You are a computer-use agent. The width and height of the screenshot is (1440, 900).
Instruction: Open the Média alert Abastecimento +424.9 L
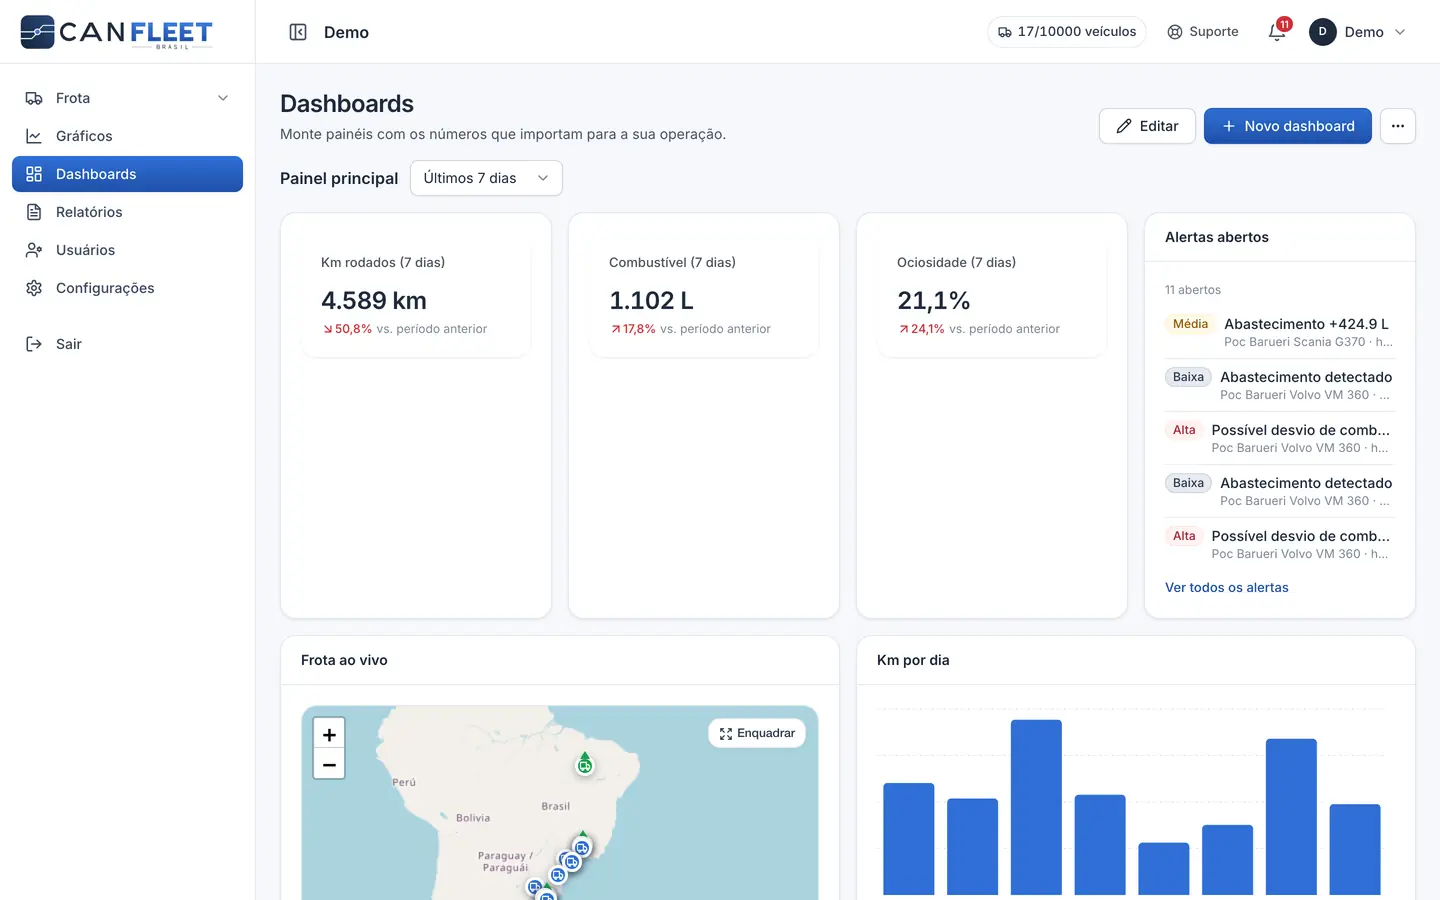1279,332
